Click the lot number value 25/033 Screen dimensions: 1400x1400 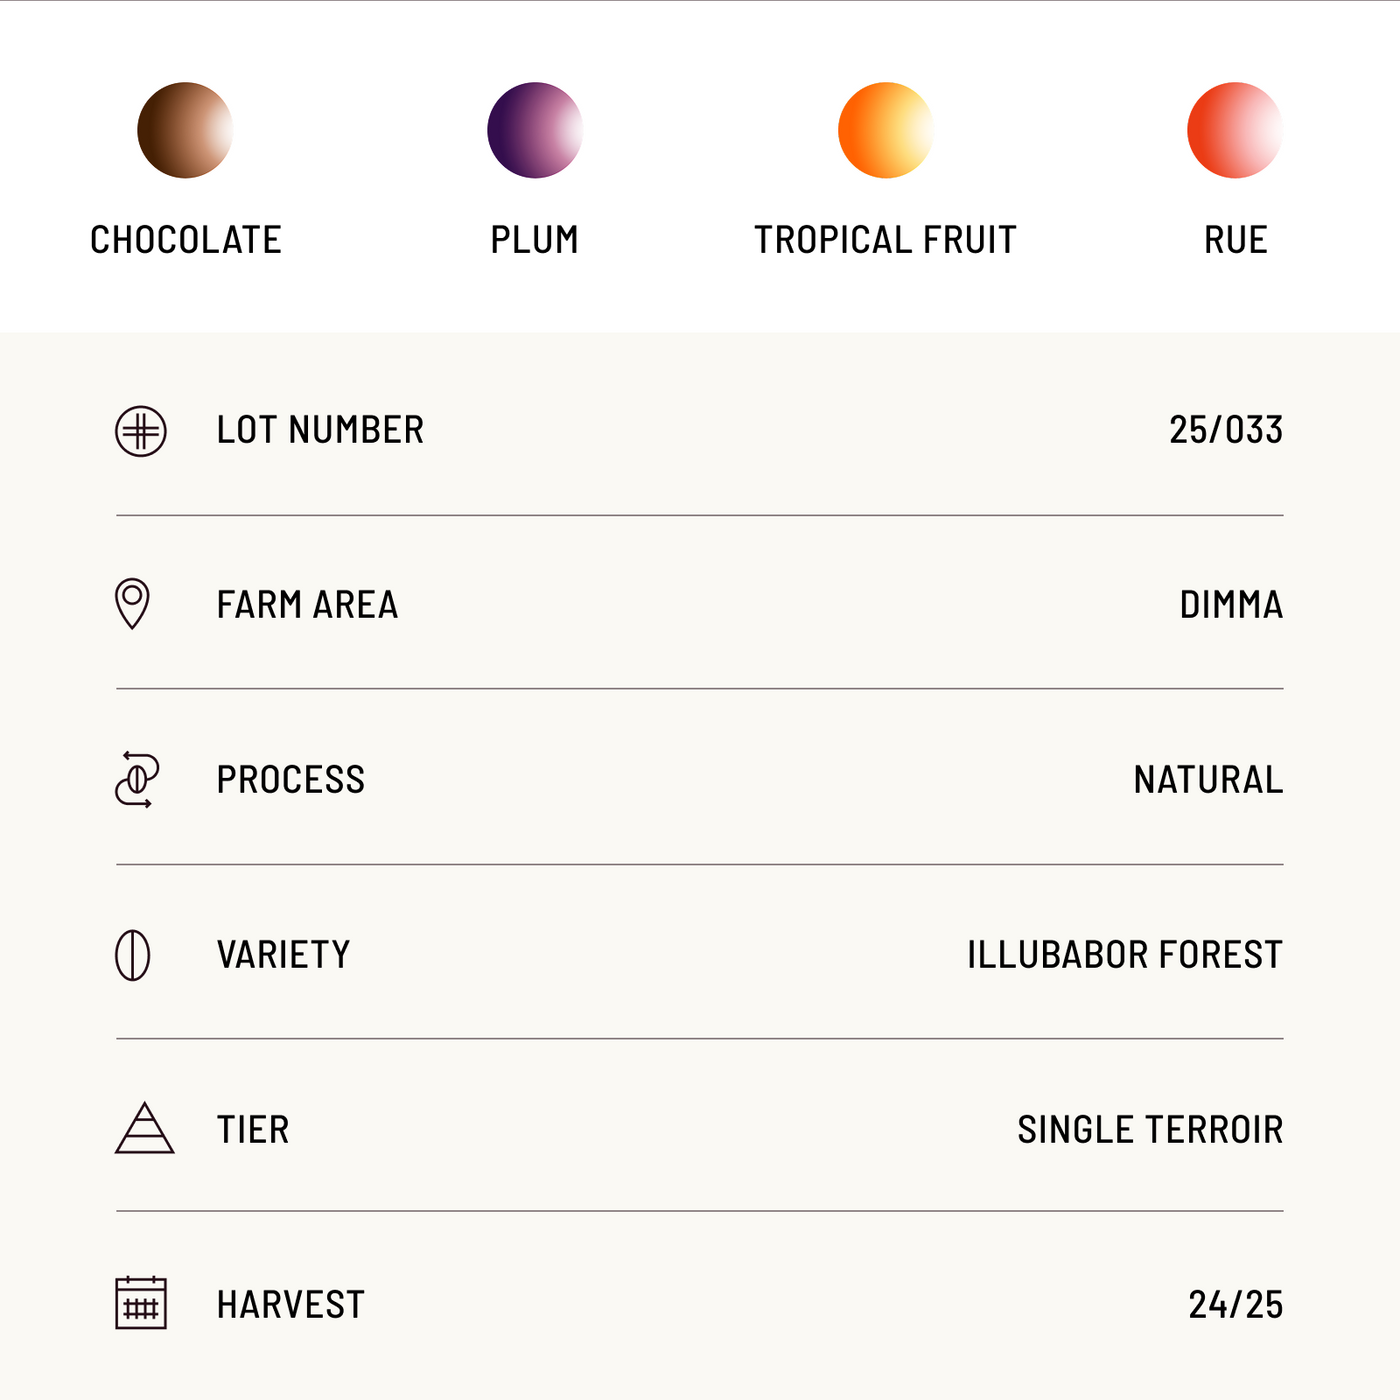click(1226, 430)
